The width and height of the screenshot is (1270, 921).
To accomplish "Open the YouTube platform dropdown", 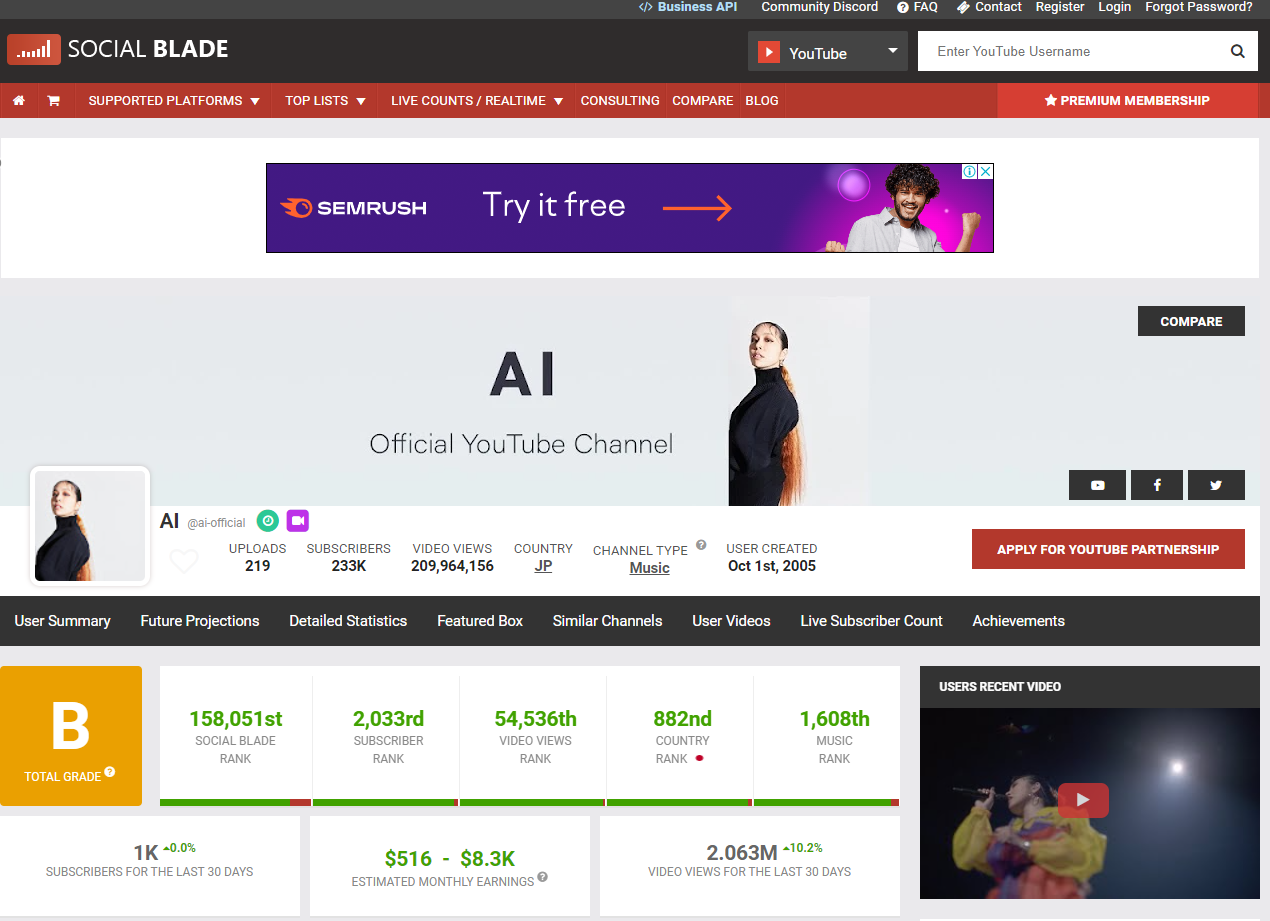I will point(828,51).
